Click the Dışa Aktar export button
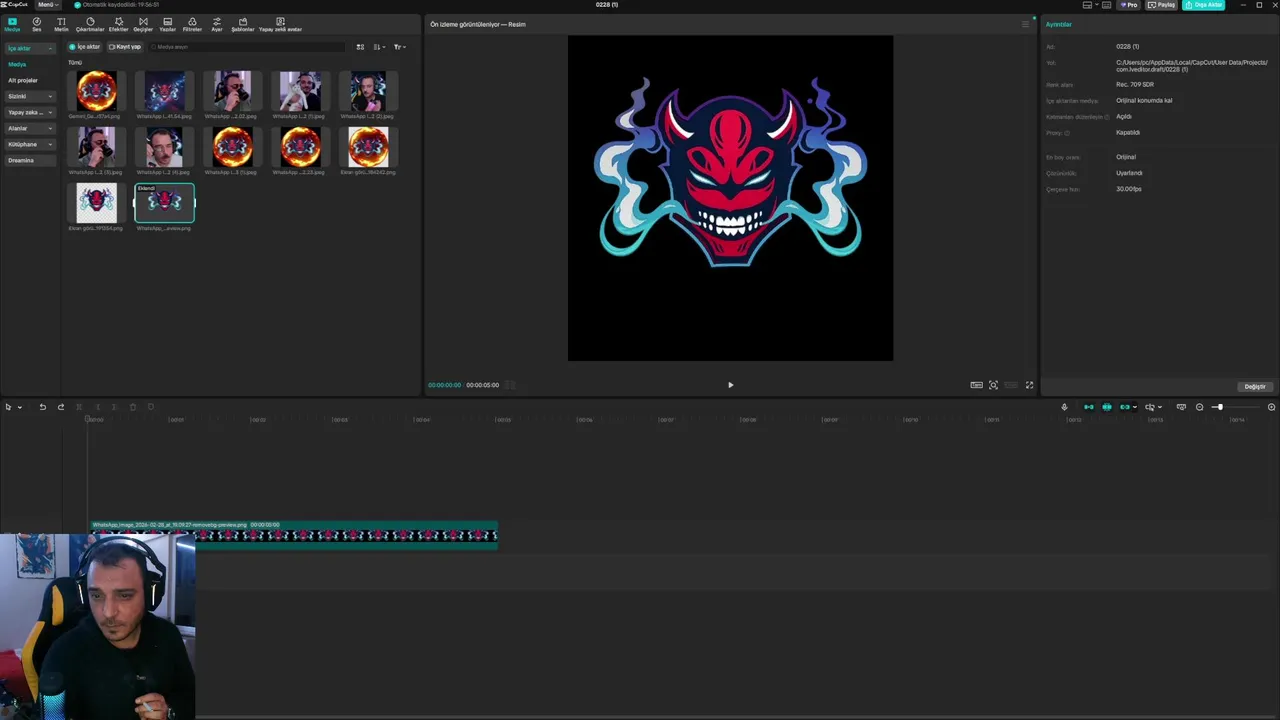 coord(1203,5)
